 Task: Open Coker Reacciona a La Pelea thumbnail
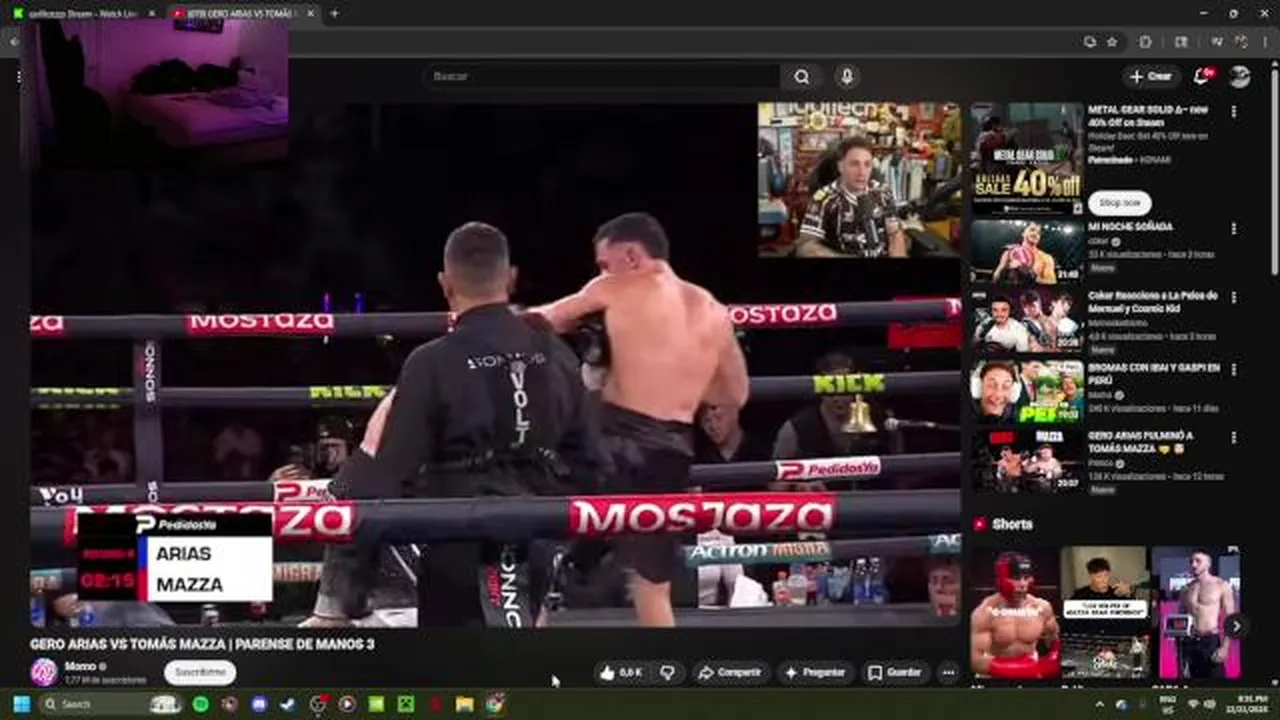(1026, 320)
